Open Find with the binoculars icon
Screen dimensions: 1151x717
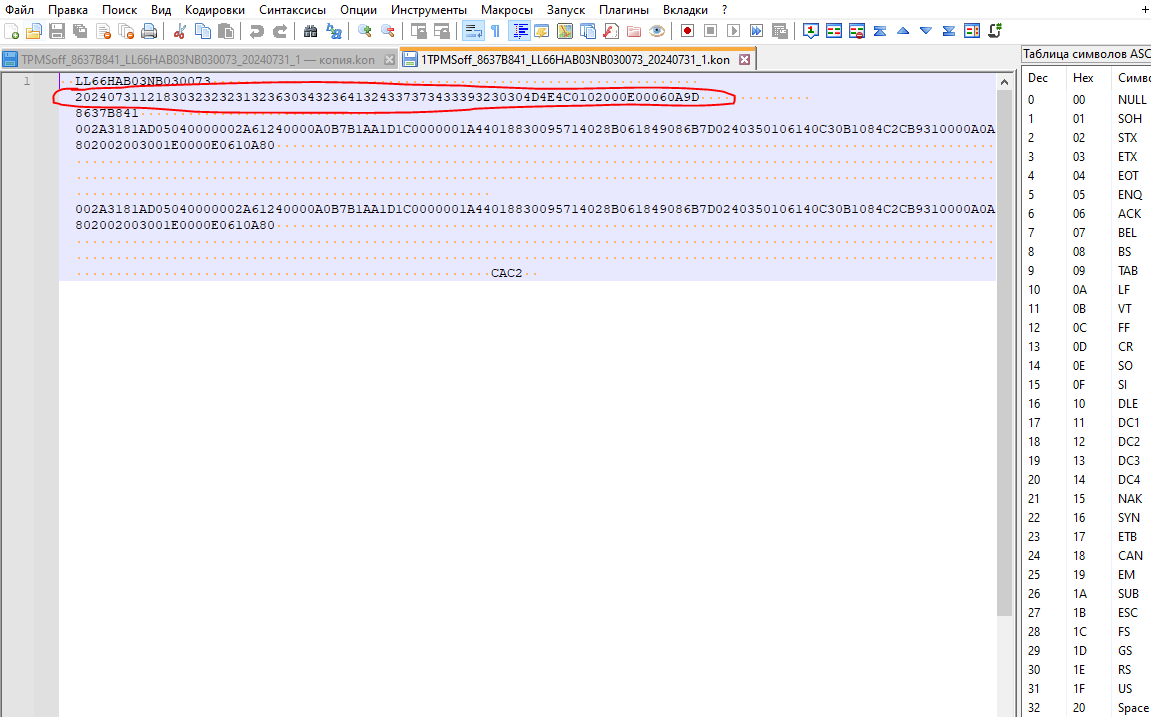310,31
